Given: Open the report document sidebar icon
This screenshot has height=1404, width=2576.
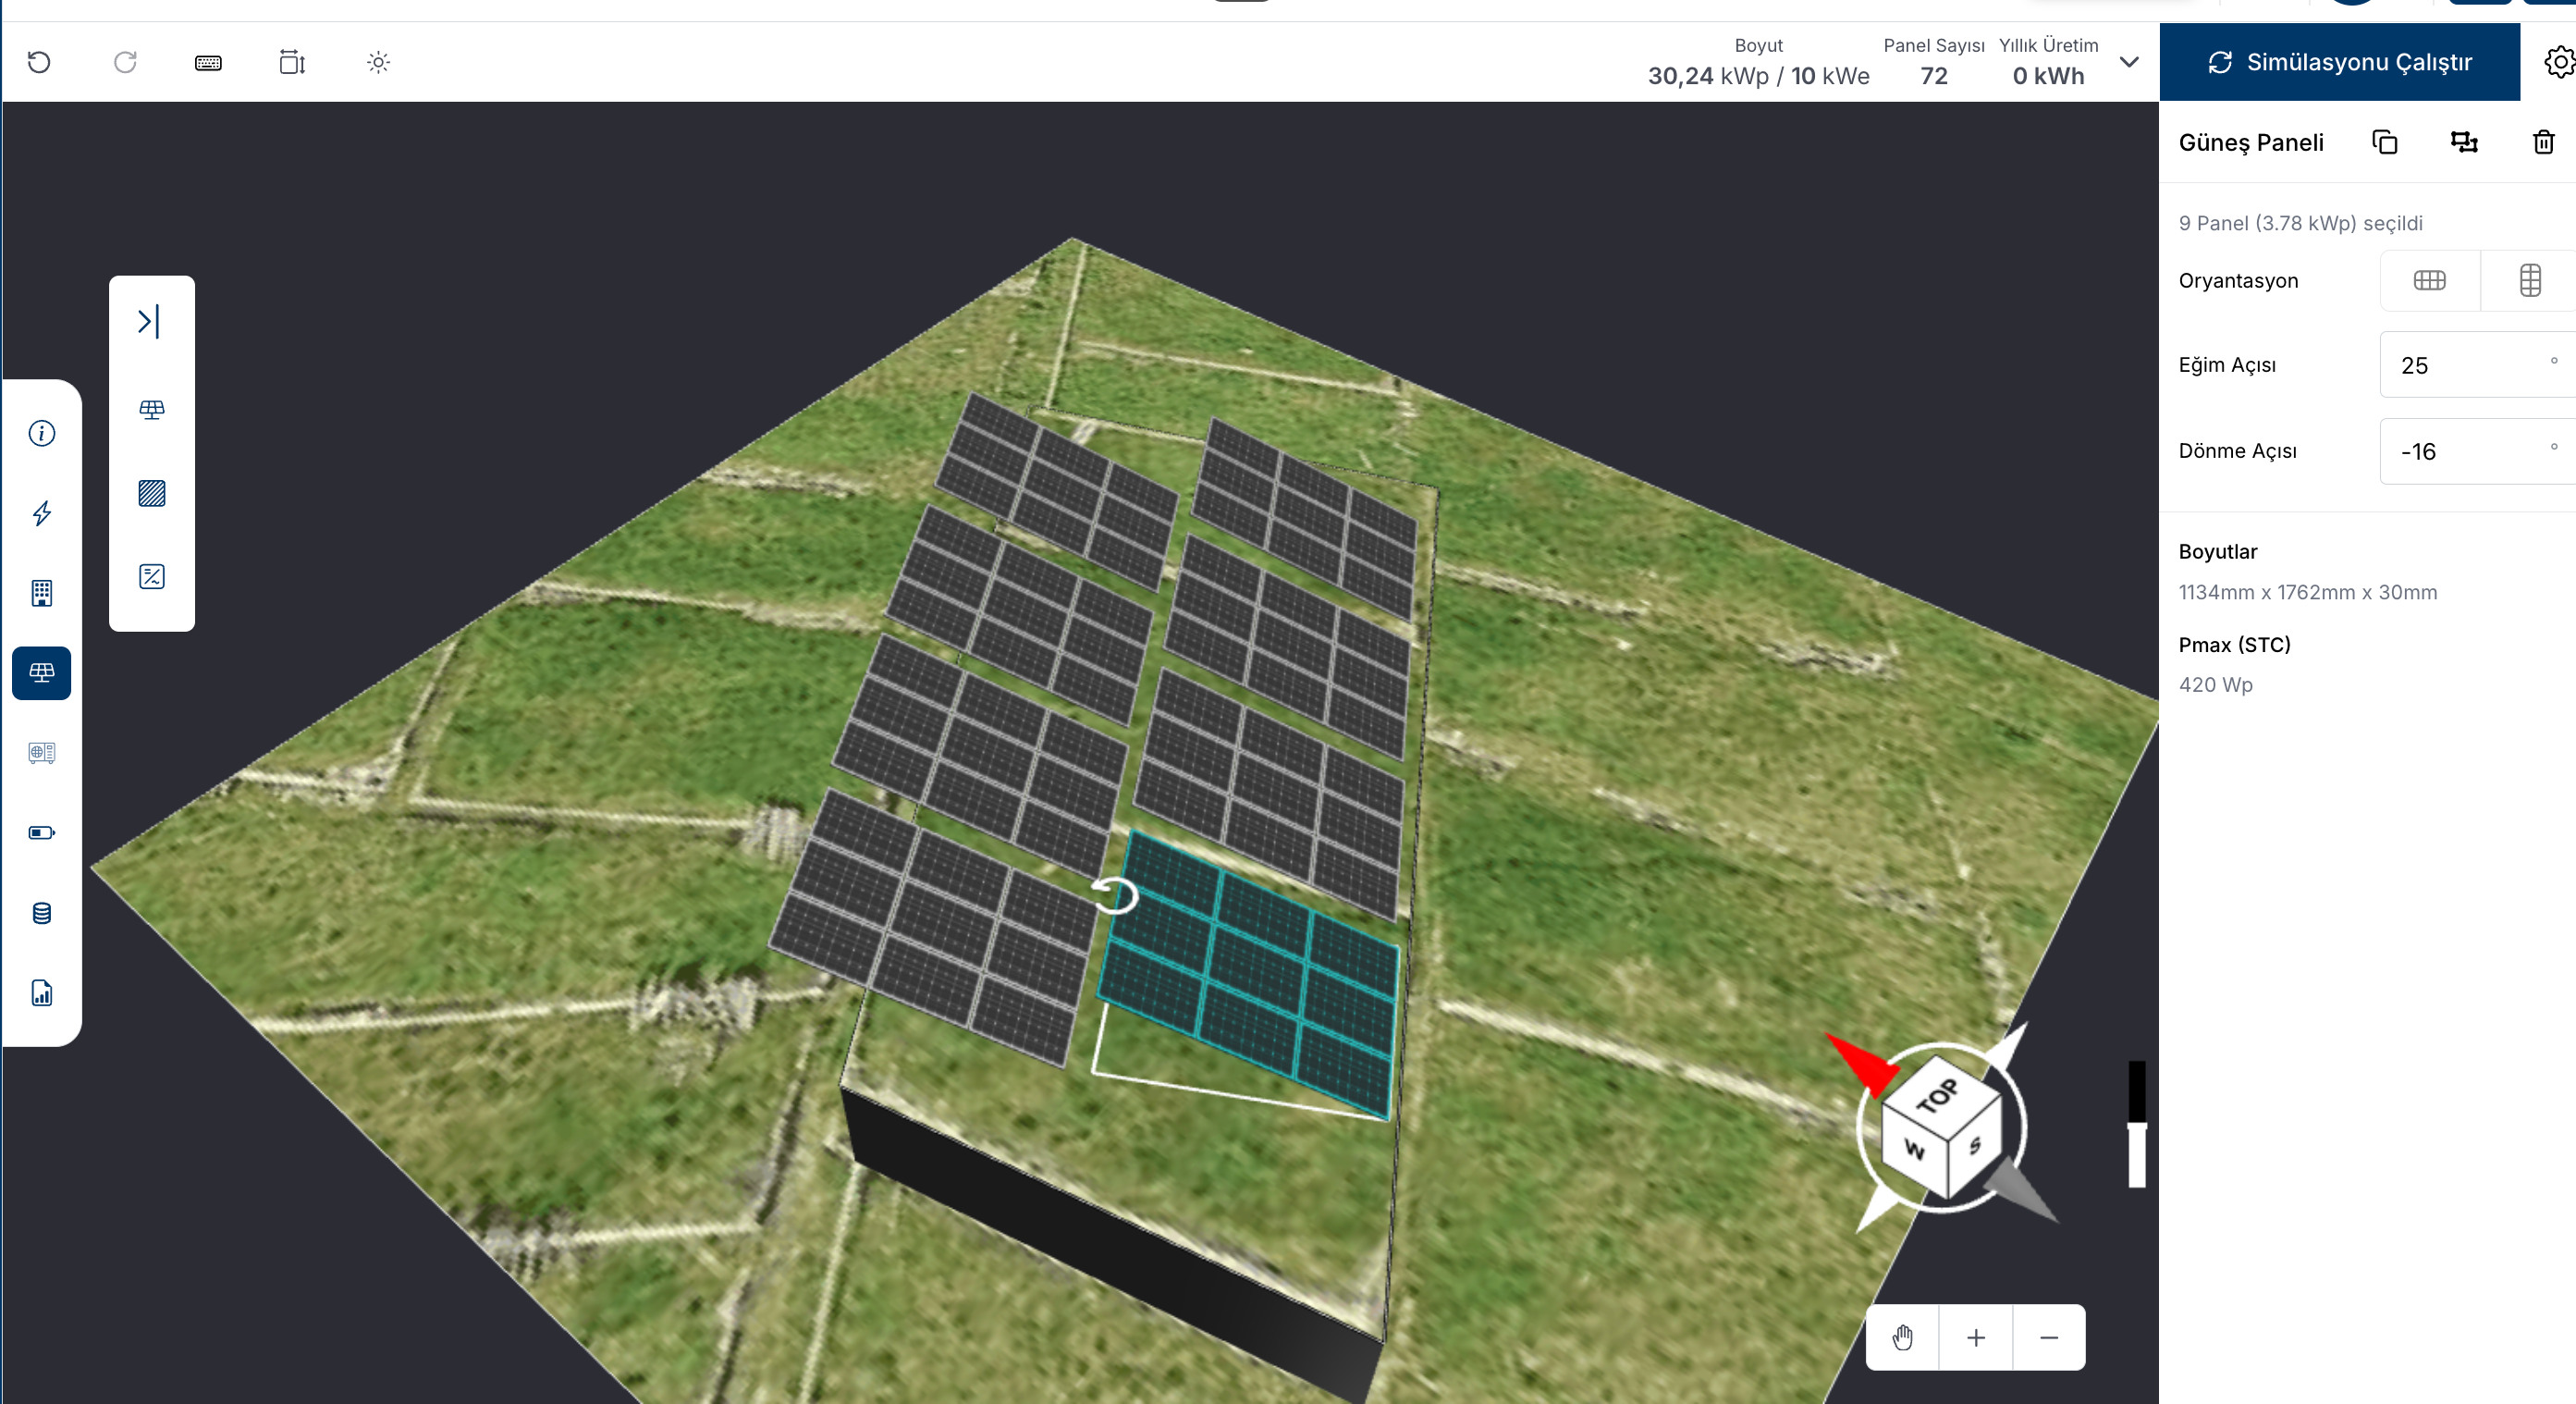Looking at the screenshot, I should tap(42, 992).
